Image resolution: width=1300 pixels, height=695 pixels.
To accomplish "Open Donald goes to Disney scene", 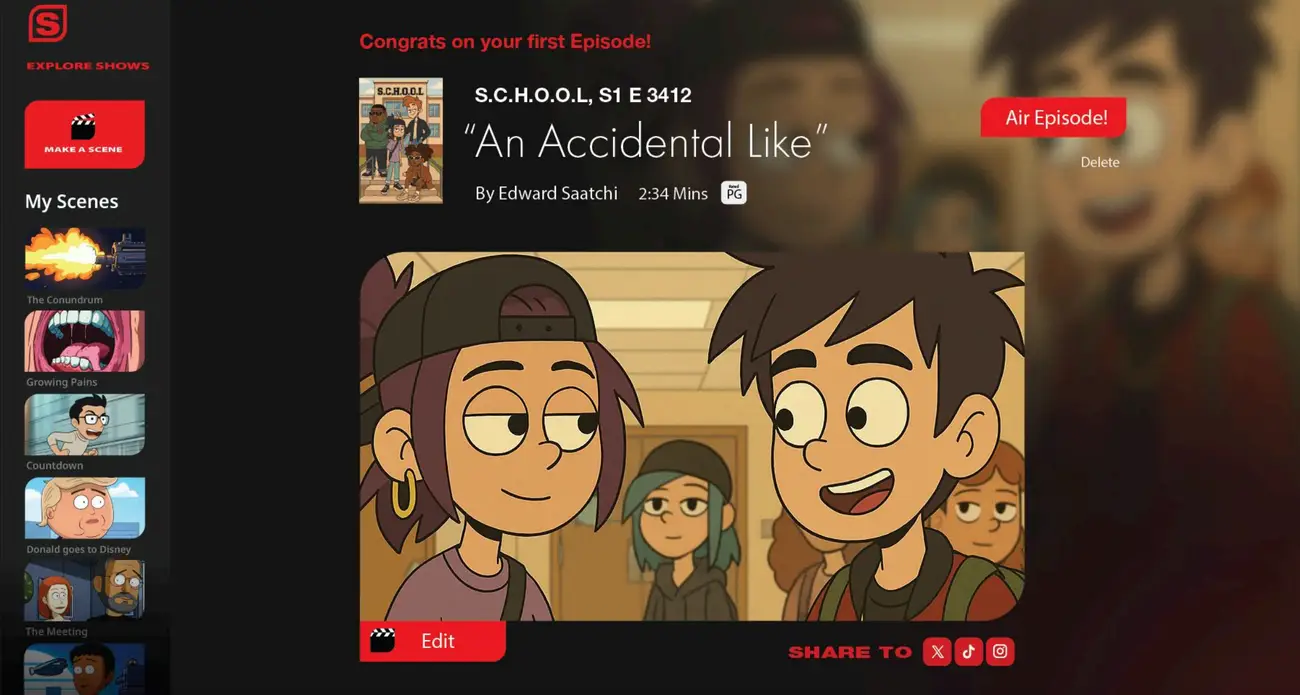I will pos(85,507).
